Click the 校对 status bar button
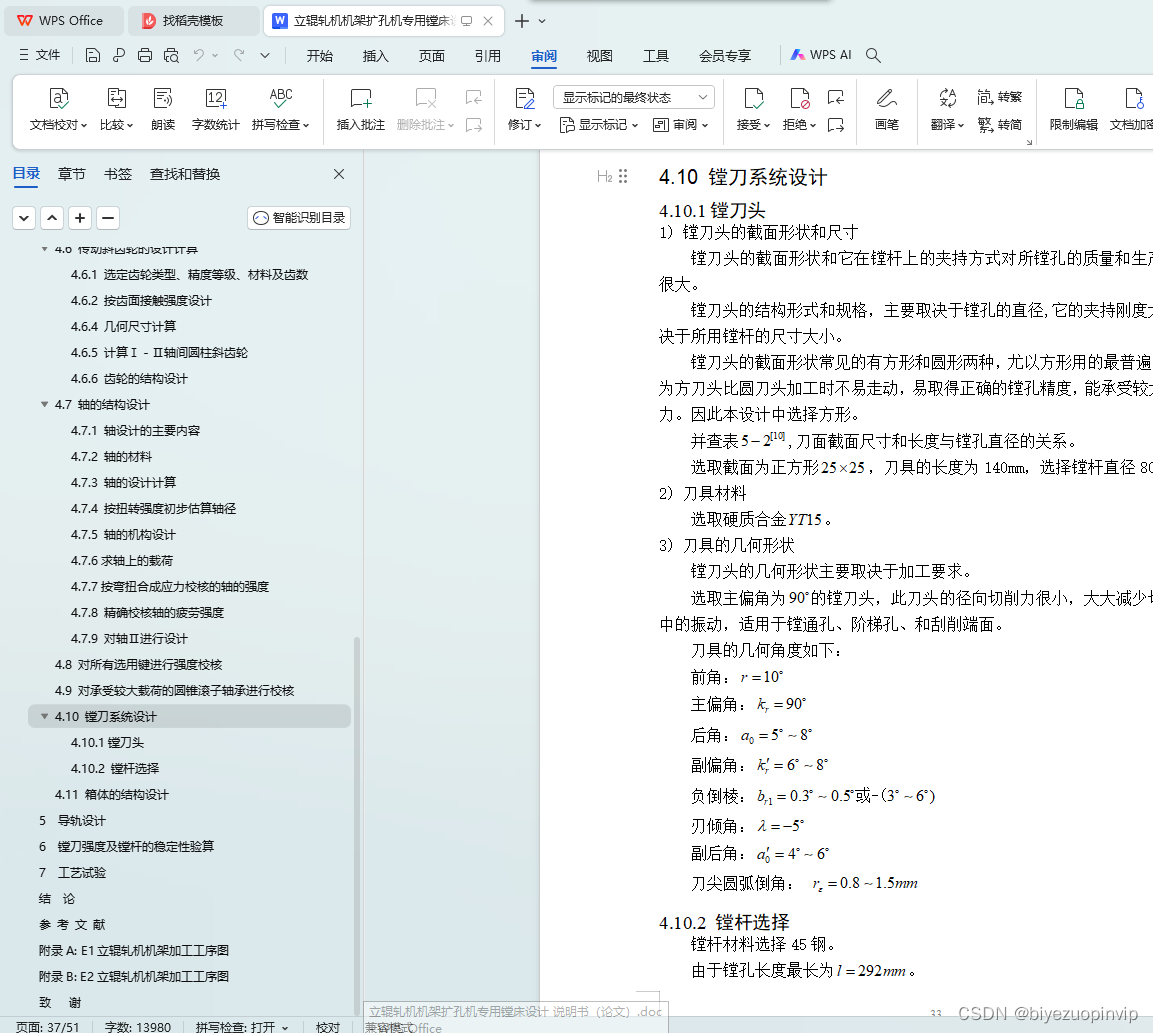Viewport: 1153px width, 1033px height. click(328, 1026)
